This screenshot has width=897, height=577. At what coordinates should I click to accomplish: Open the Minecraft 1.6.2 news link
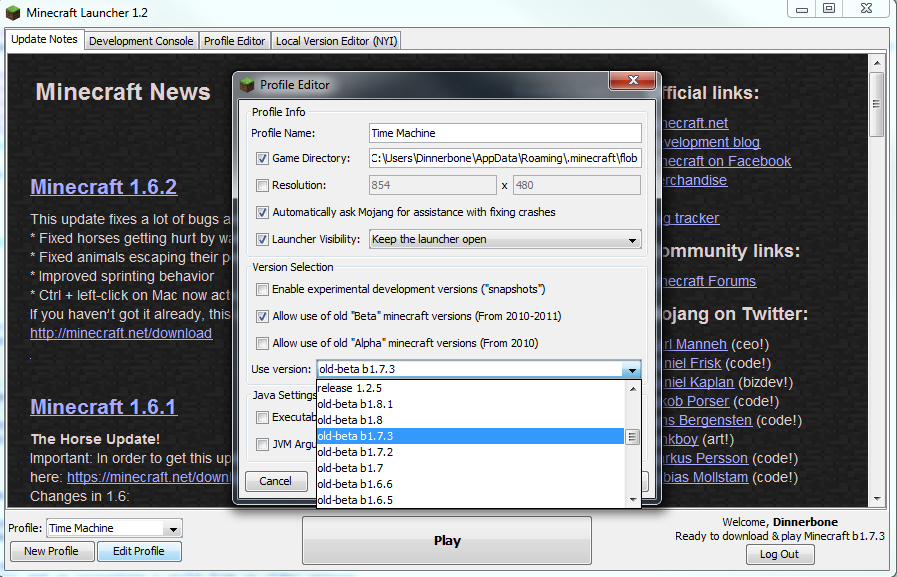[104, 187]
